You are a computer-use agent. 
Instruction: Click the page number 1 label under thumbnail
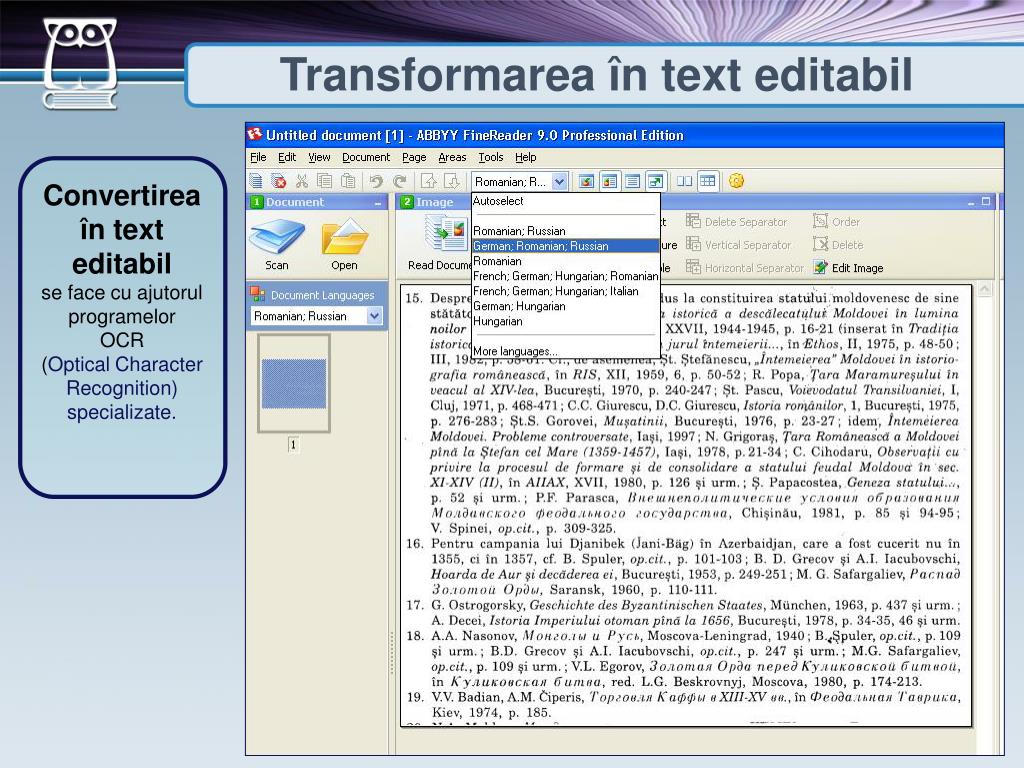point(293,445)
